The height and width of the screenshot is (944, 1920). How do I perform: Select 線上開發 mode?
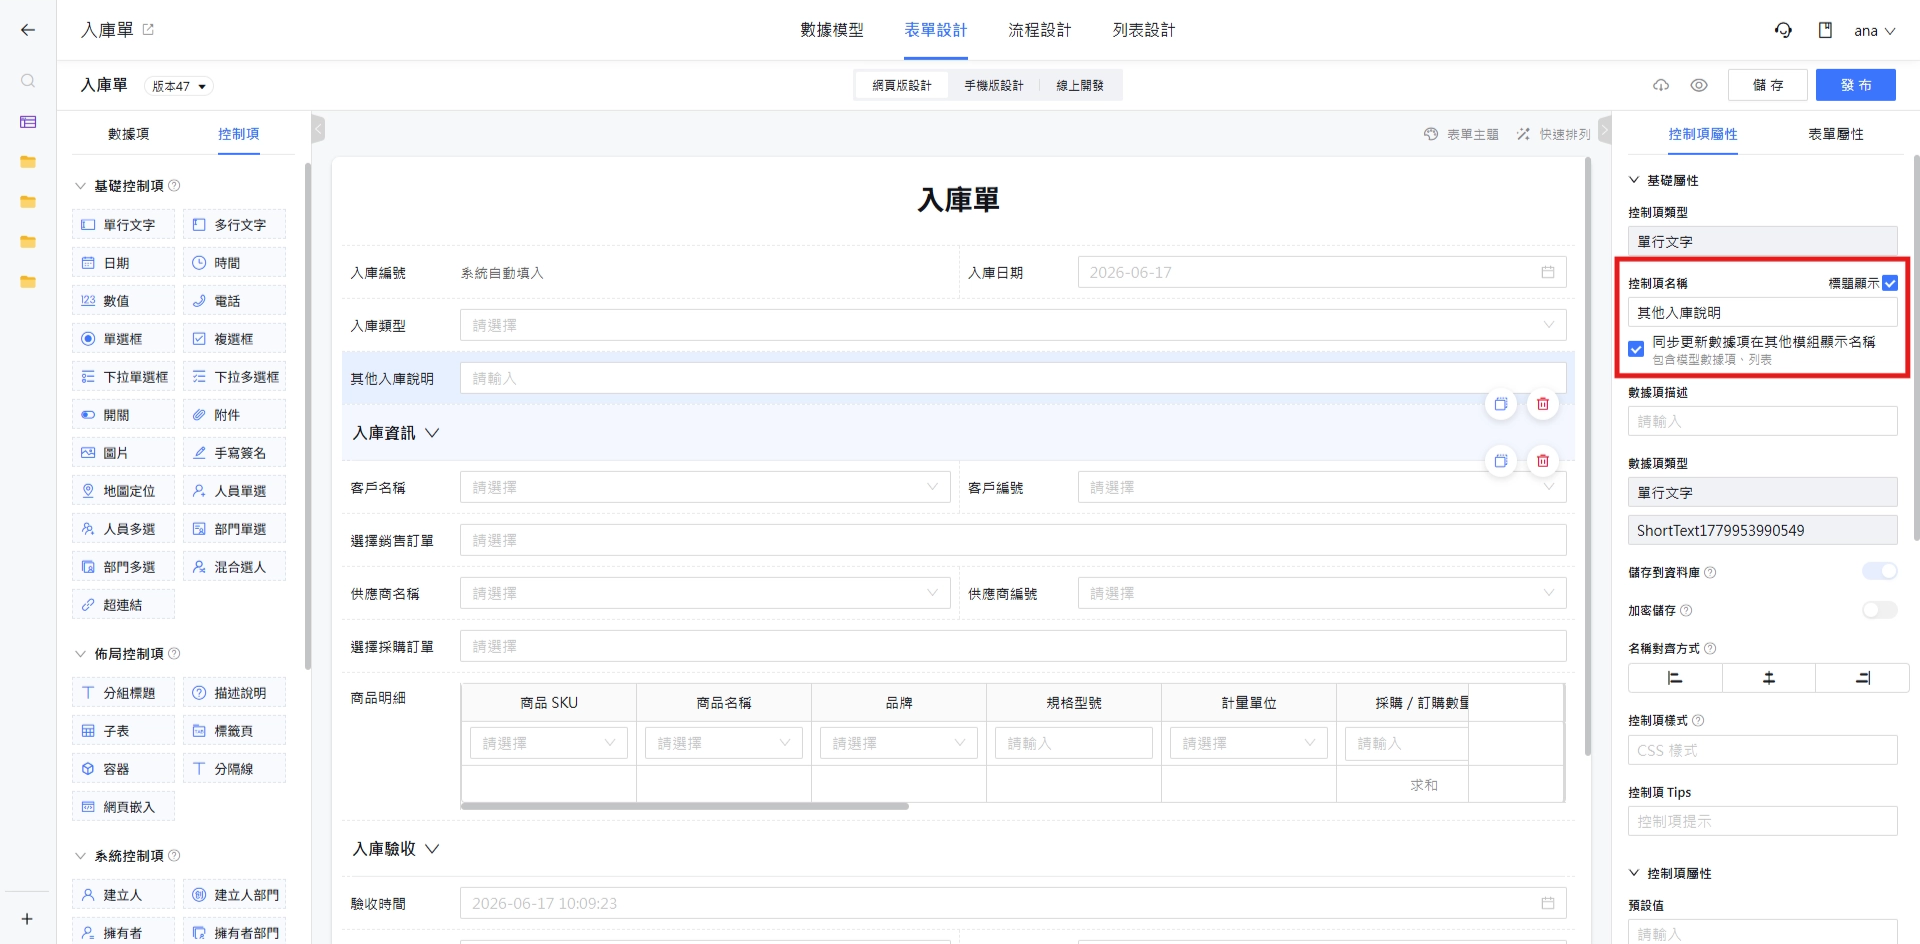pos(1080,86)
